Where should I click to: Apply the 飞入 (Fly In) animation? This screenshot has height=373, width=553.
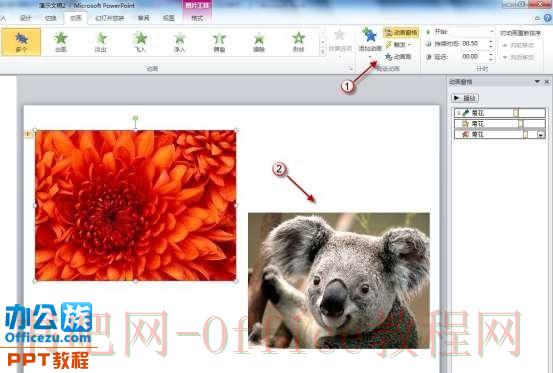[x=140, y=42]
